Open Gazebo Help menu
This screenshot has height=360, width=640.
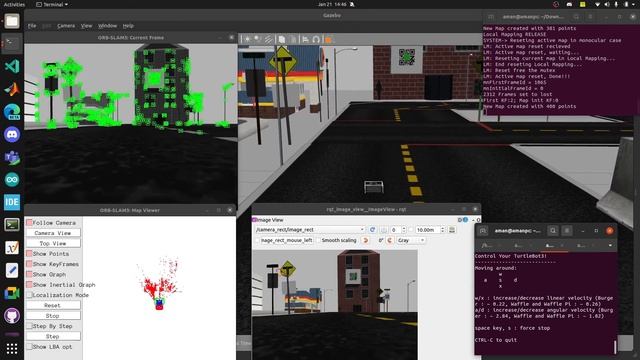(x=128, y=26)
